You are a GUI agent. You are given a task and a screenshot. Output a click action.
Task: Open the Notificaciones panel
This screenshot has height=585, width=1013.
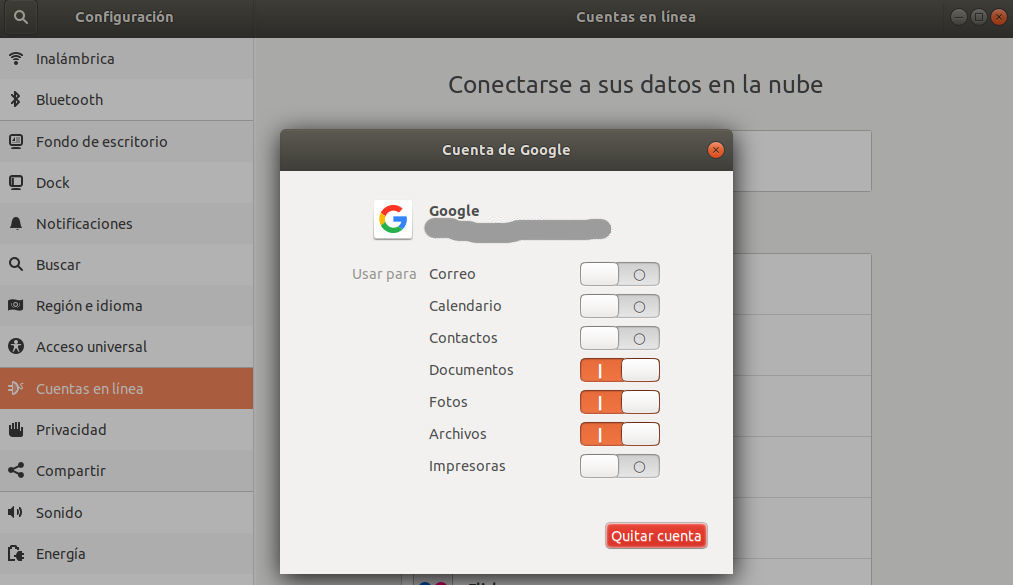click(x=127, y=223)
